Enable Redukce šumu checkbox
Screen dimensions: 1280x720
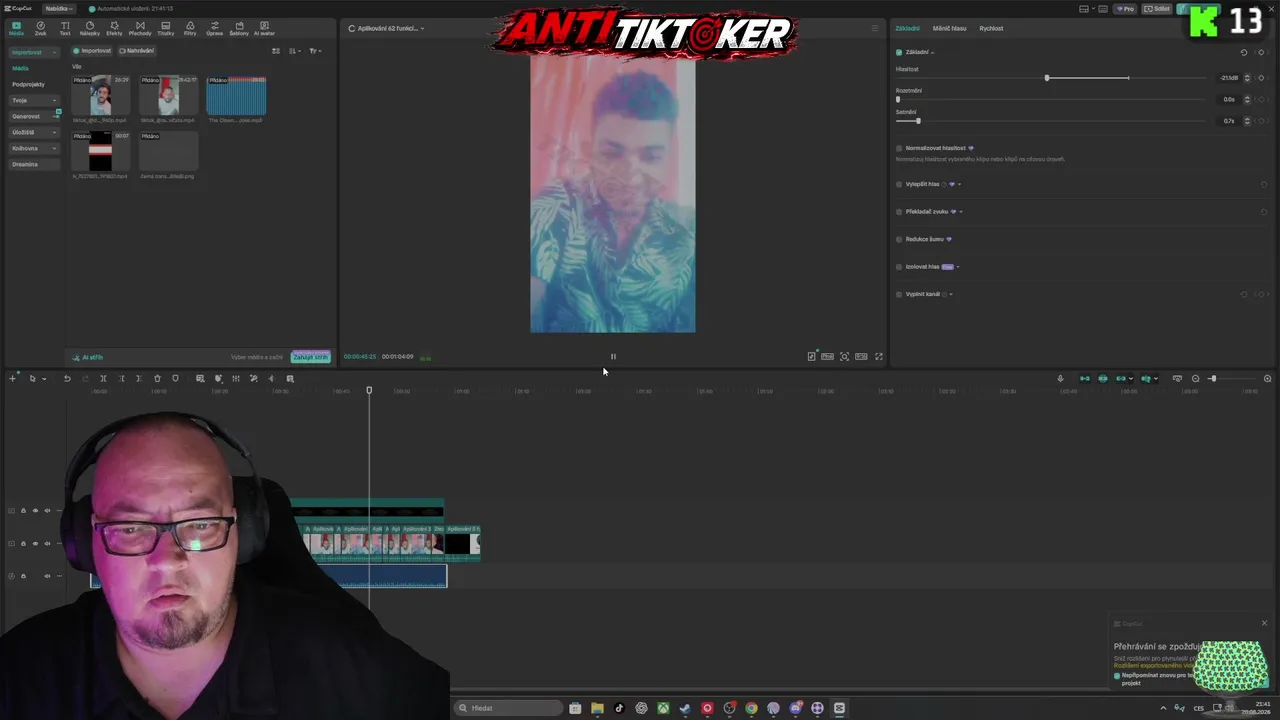tap(899, 239)
